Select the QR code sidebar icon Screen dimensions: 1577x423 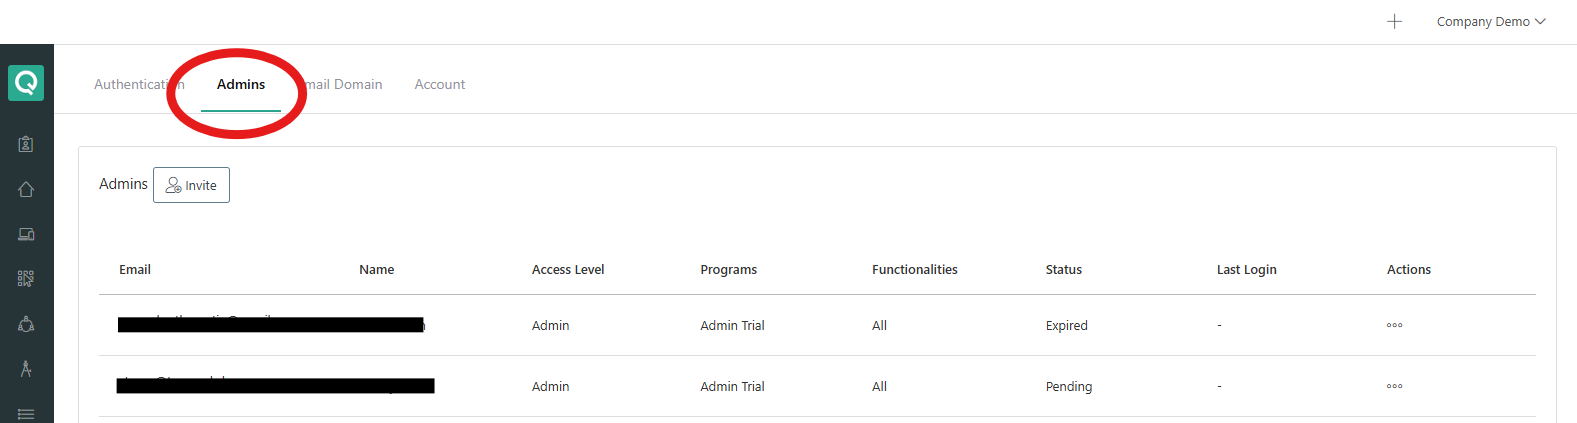click(26, 279)
